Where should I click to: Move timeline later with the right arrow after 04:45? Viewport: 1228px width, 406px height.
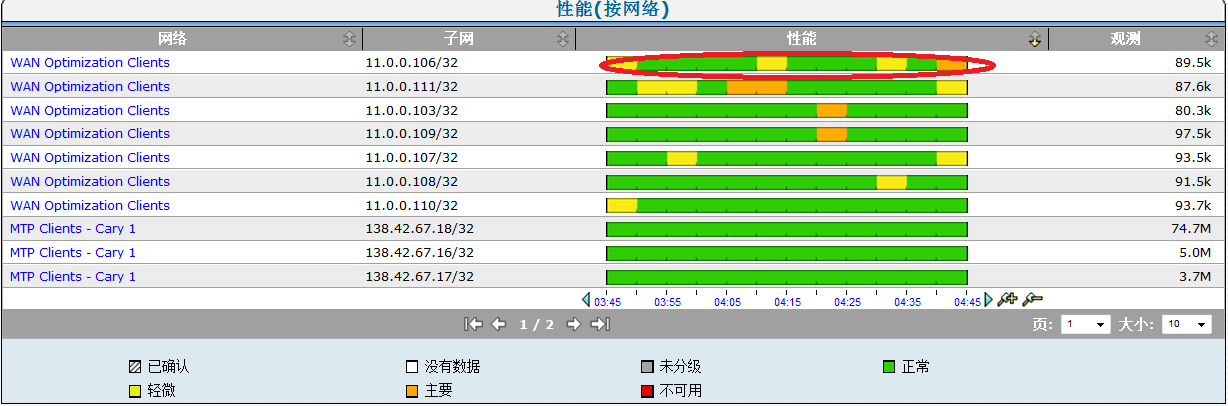(x=989, y=300)
